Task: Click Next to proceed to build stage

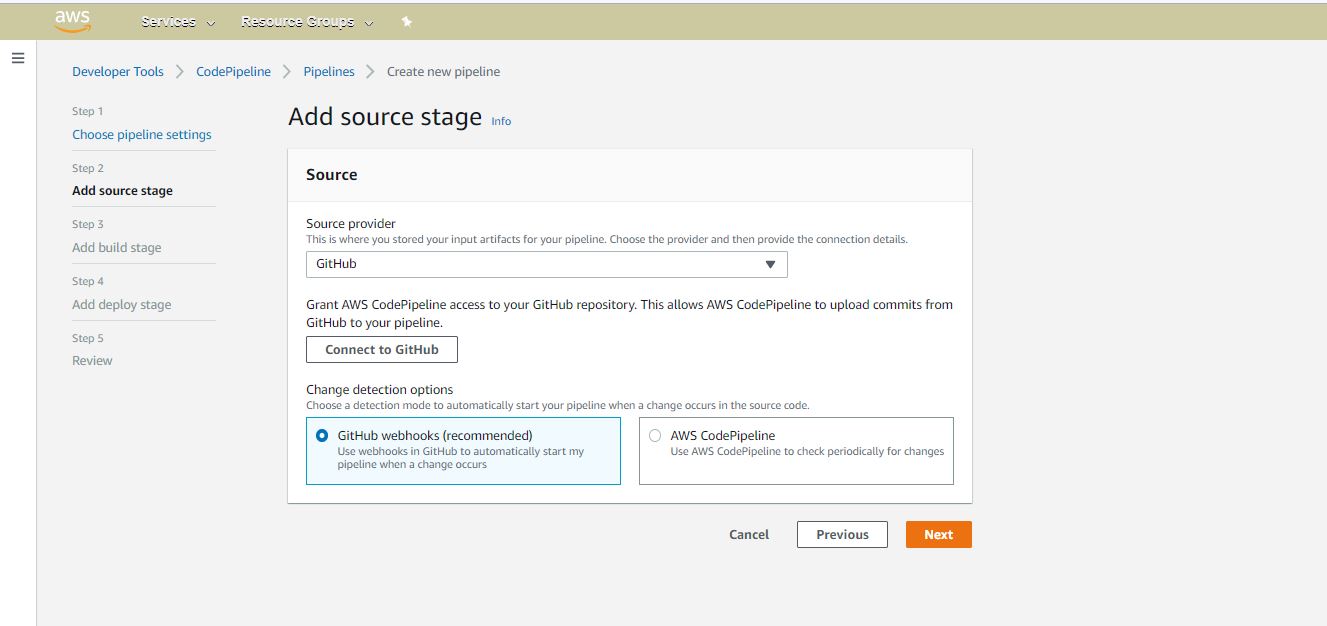Action: (937, 534)
